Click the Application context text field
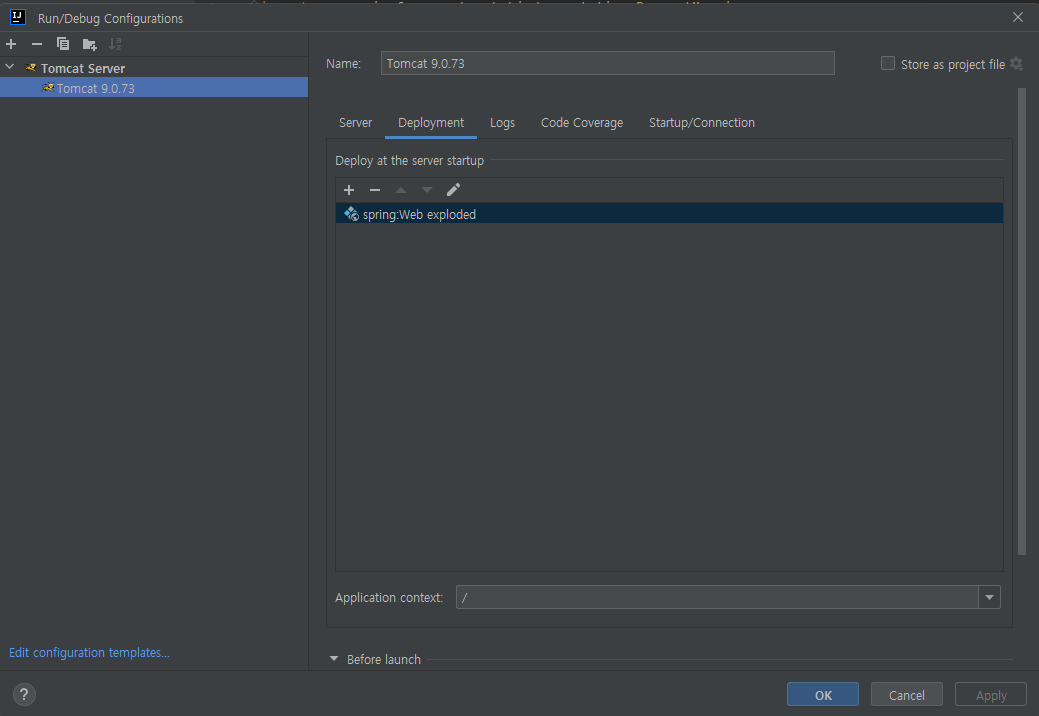Viewport: 1039px width, 716px height. (717, 597)
